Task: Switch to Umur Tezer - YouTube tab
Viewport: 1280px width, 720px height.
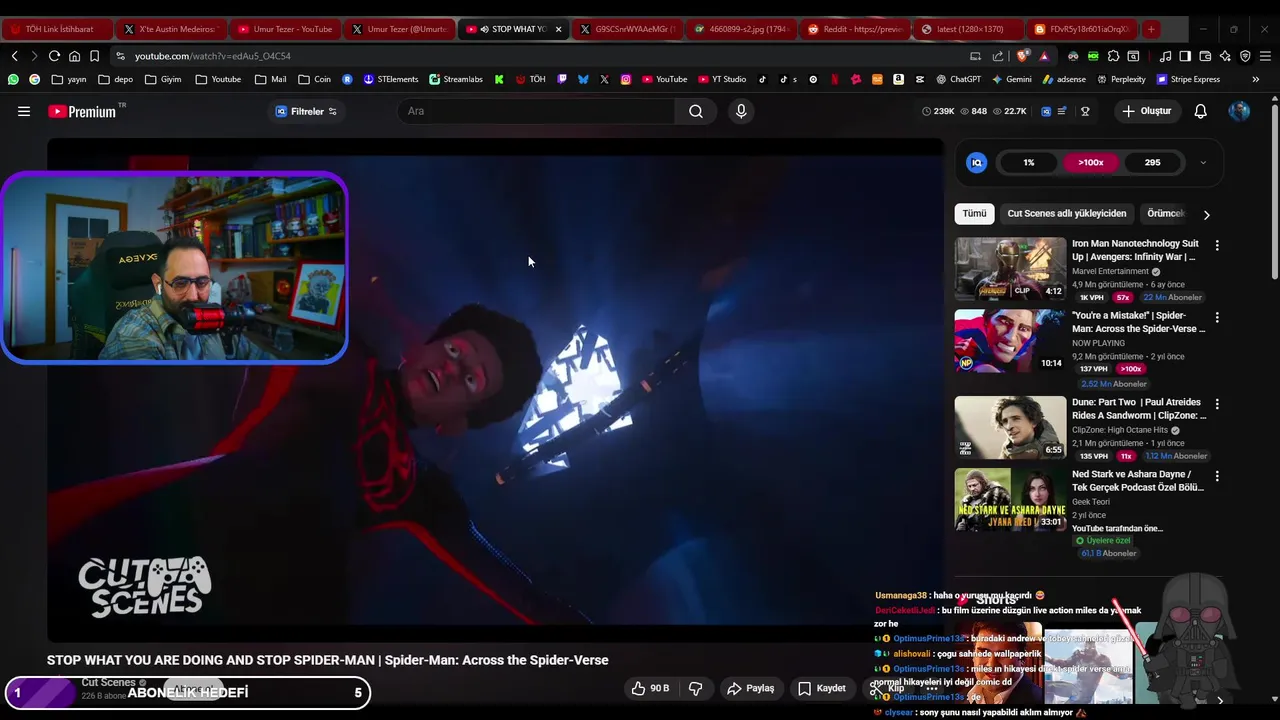Action: 285,29
